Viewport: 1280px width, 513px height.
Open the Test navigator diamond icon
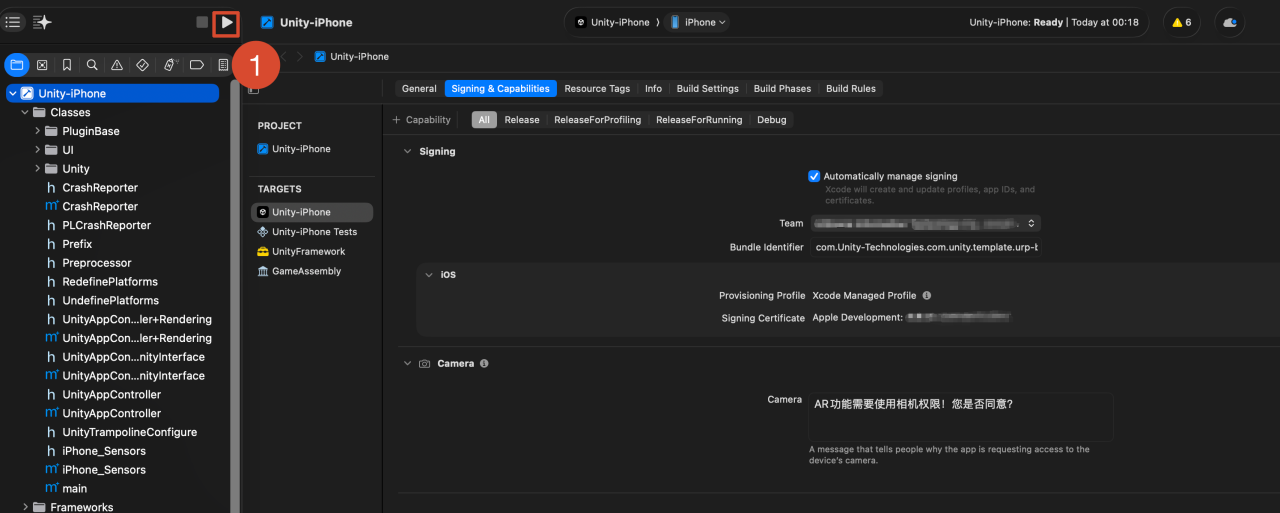(142, 65)
